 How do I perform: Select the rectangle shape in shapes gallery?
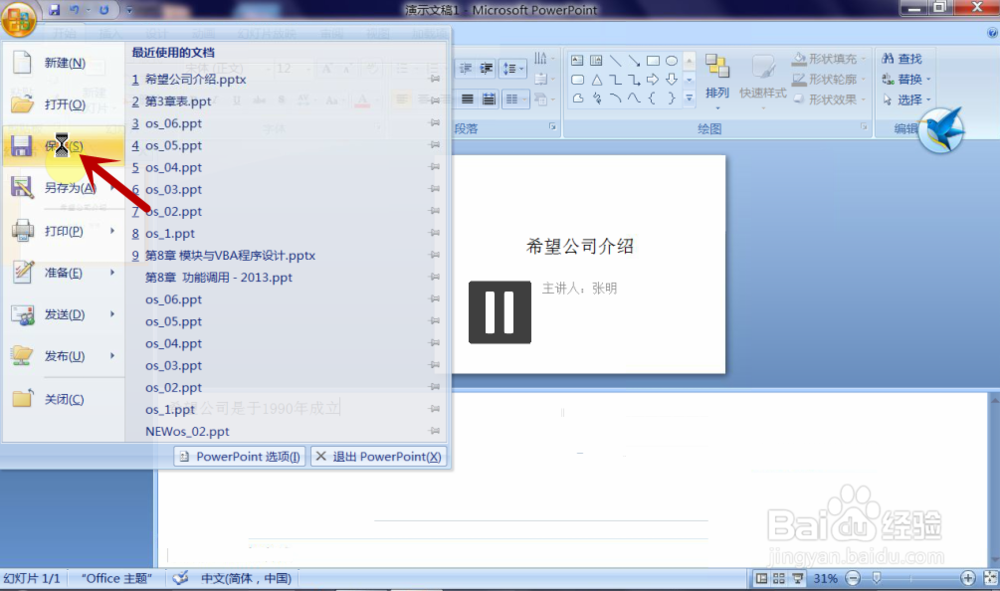[x=652, y=61]
